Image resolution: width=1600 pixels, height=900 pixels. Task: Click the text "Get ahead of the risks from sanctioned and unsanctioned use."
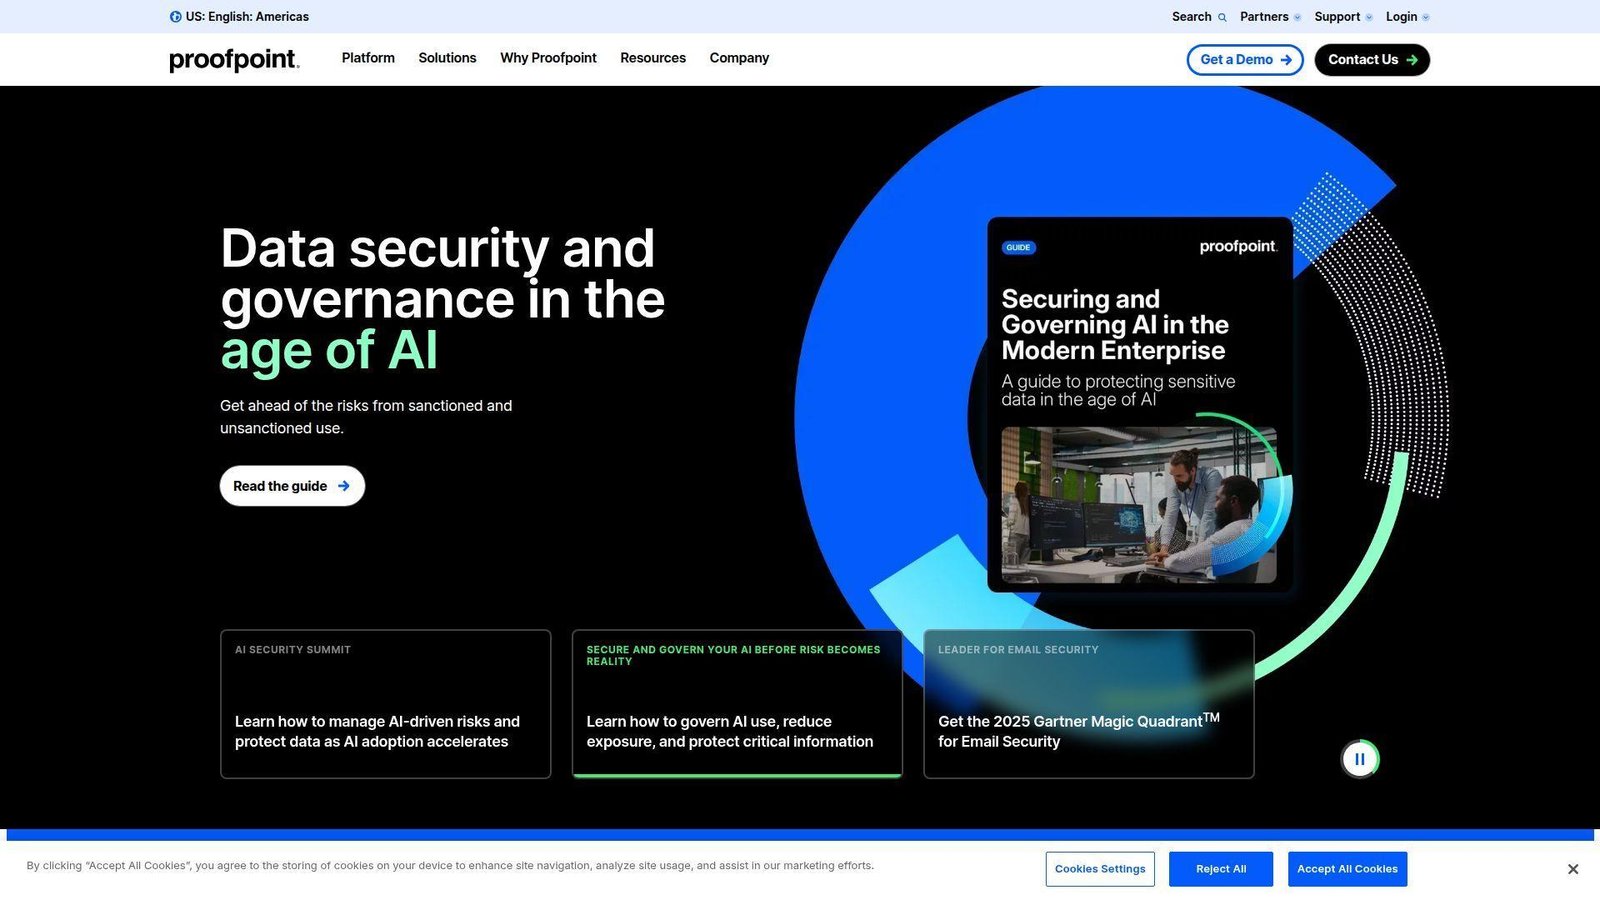pos(366,417)
